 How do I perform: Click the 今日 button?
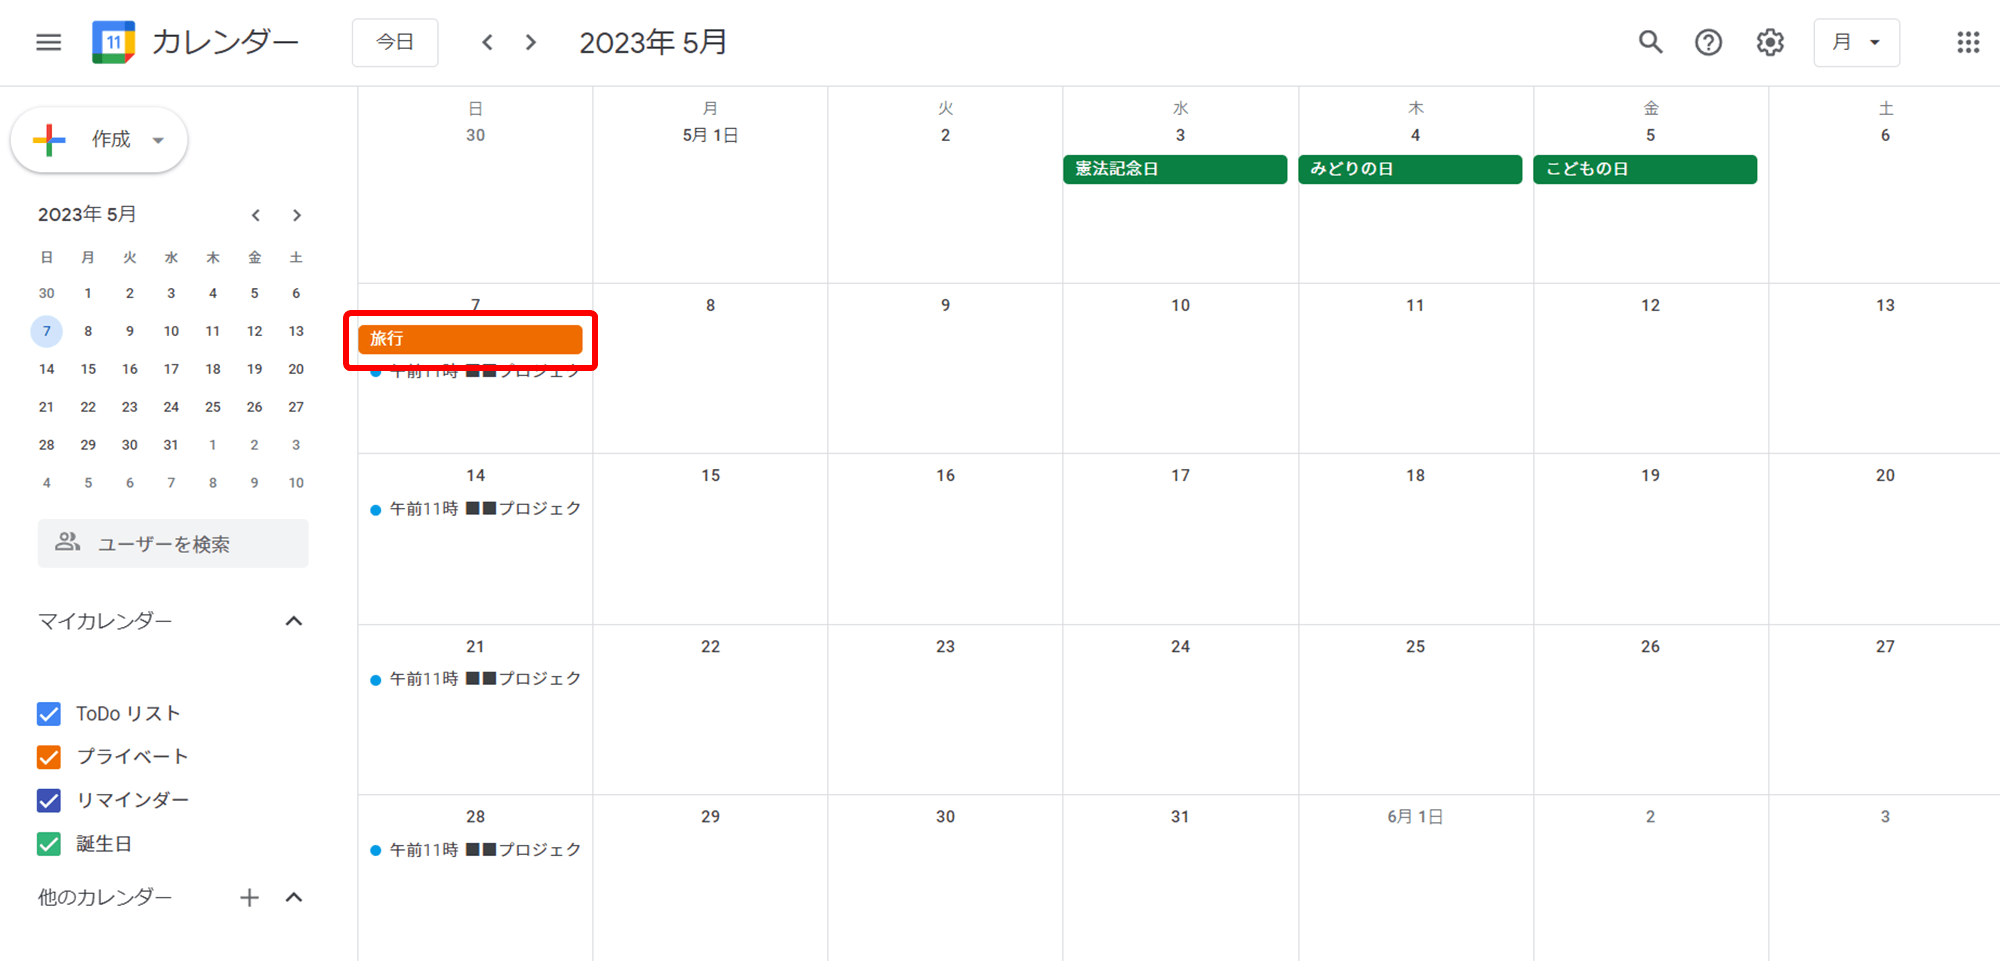click(x=395, y=42)
